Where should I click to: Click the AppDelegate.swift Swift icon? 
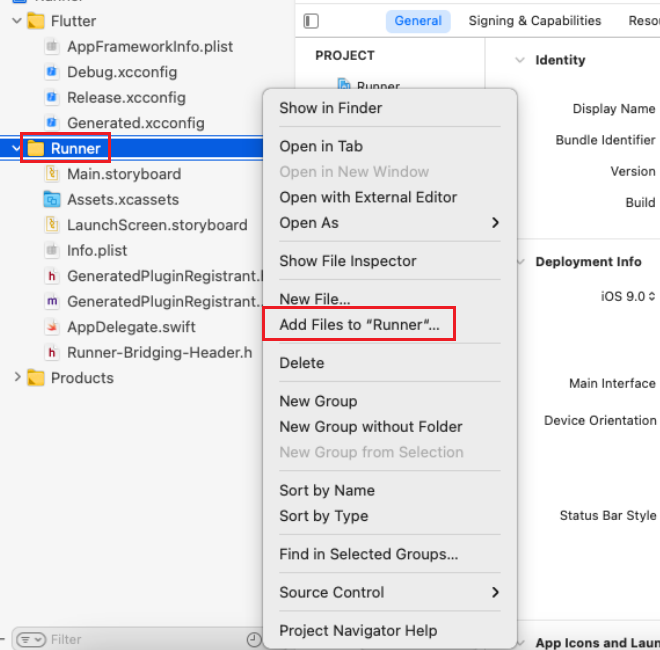tap(52, 327)
